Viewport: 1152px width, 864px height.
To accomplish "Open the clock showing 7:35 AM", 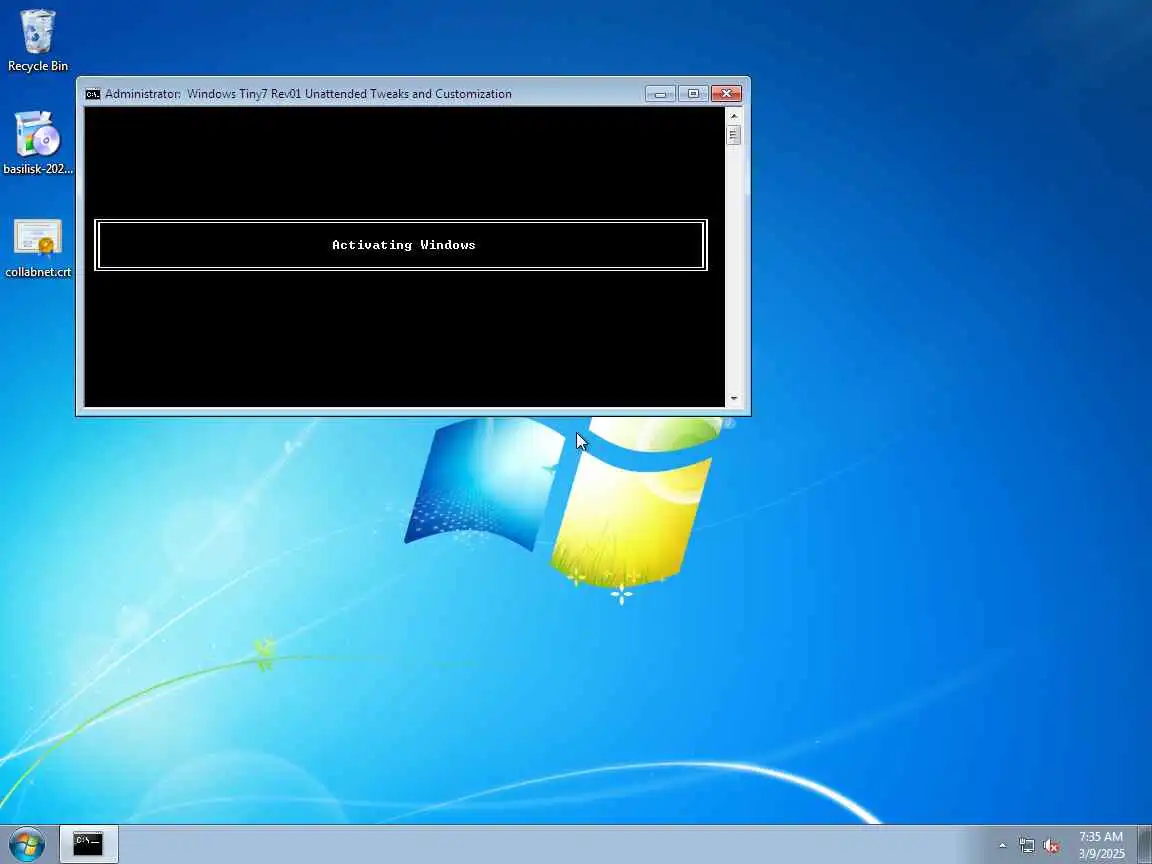I will 1101,845.
